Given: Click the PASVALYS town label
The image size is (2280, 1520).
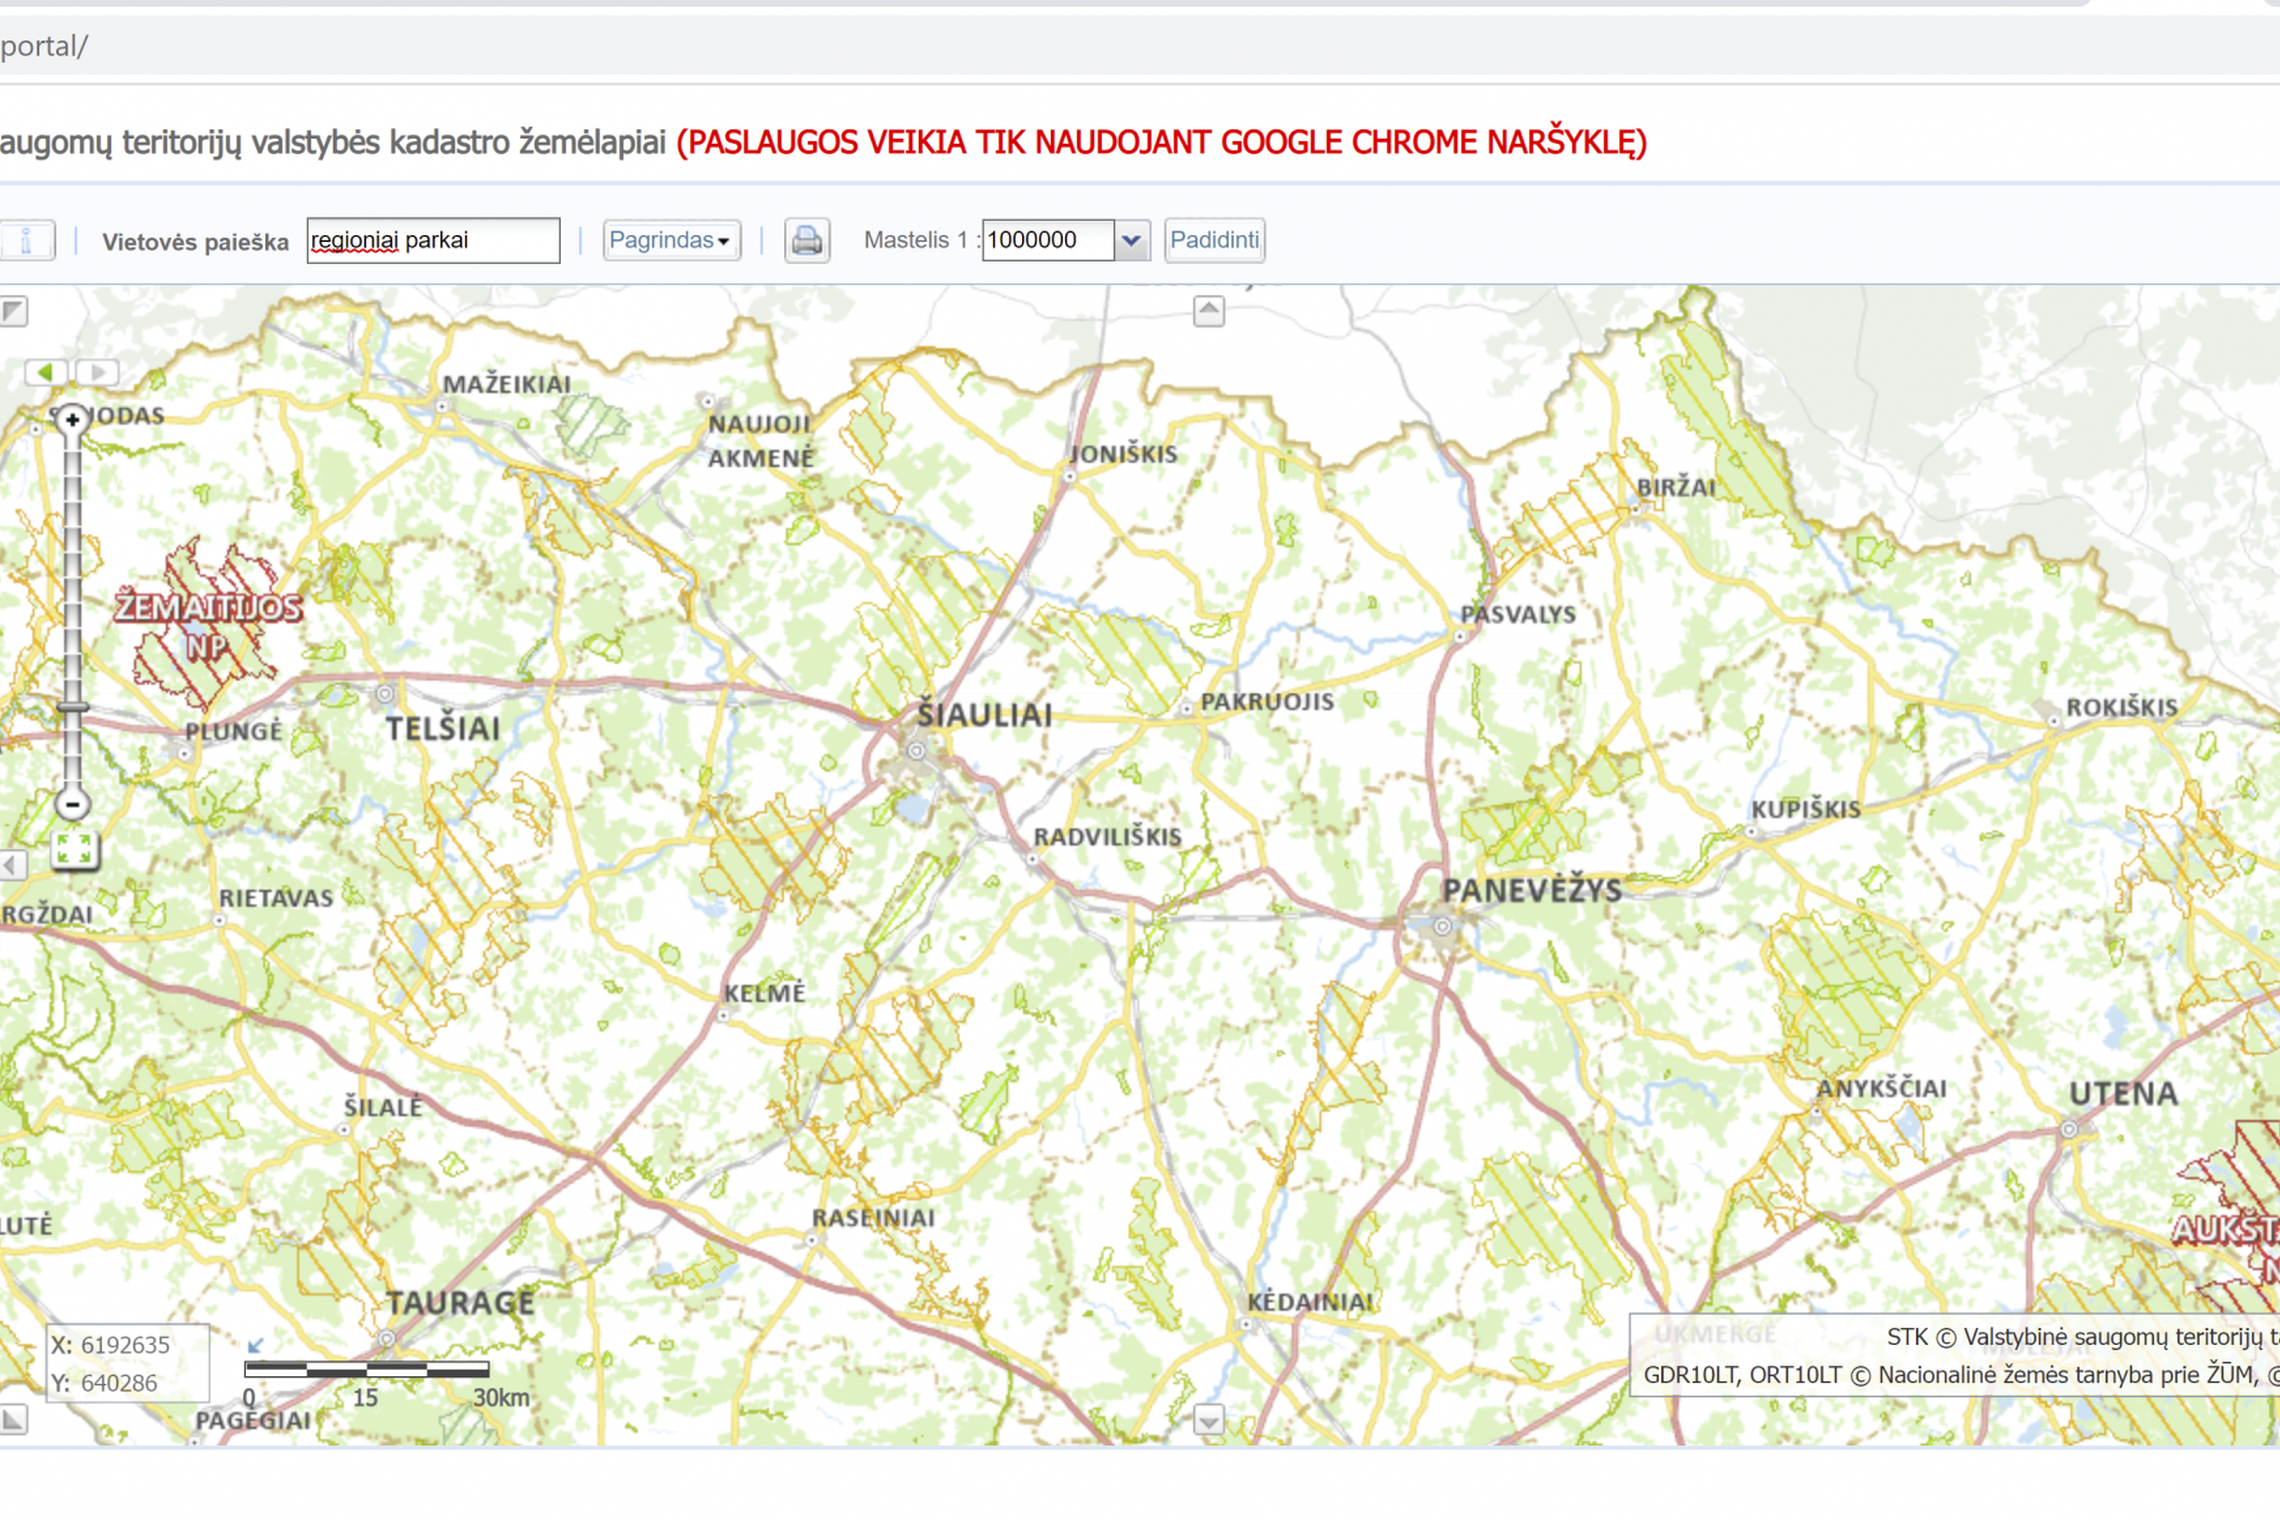Looking at the screenshot, I should [1518, 615].
